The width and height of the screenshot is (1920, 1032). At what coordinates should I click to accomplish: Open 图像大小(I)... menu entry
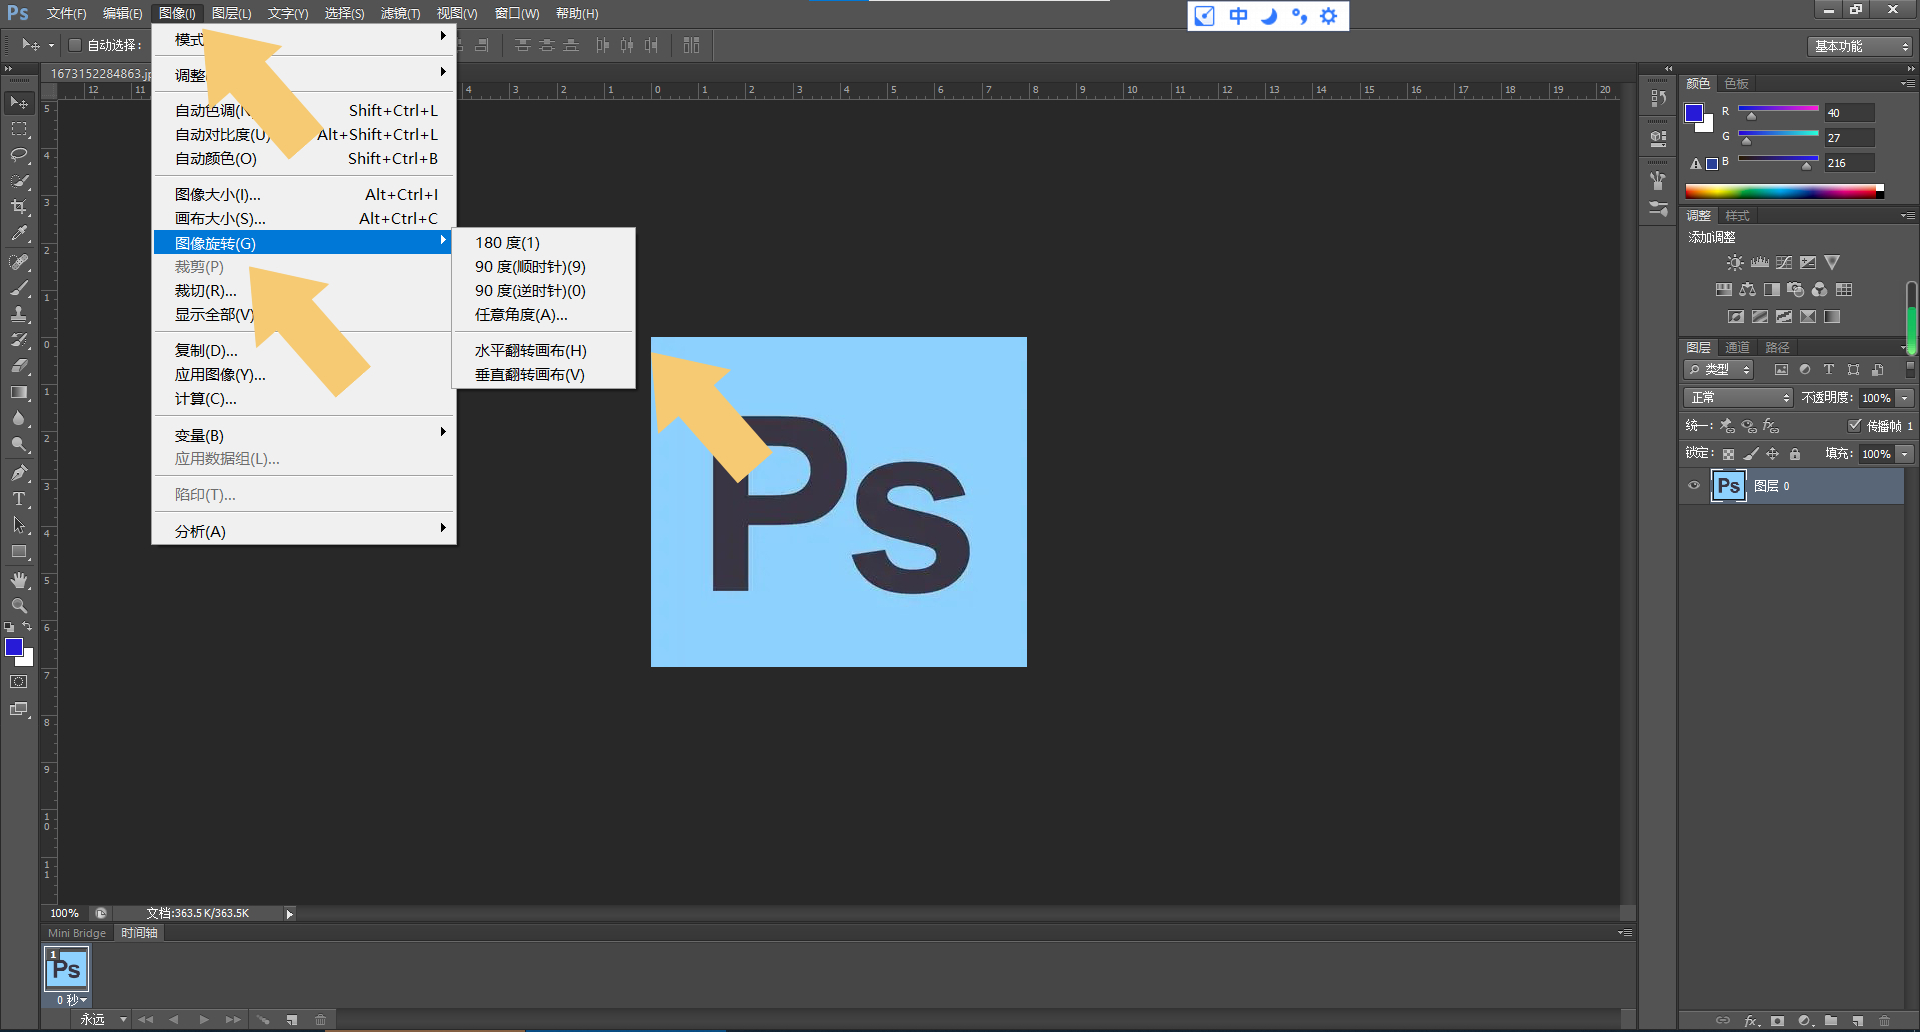305,195
